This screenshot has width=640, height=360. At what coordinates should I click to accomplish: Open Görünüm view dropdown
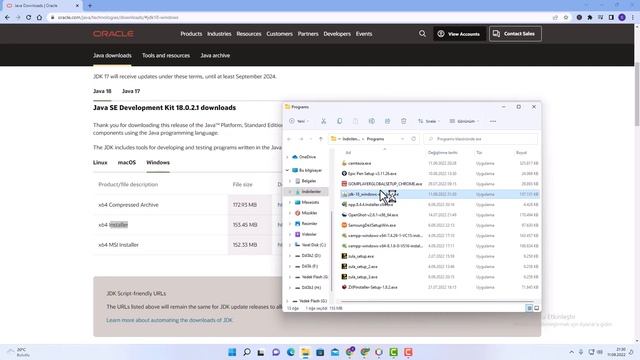coord(464,121)
